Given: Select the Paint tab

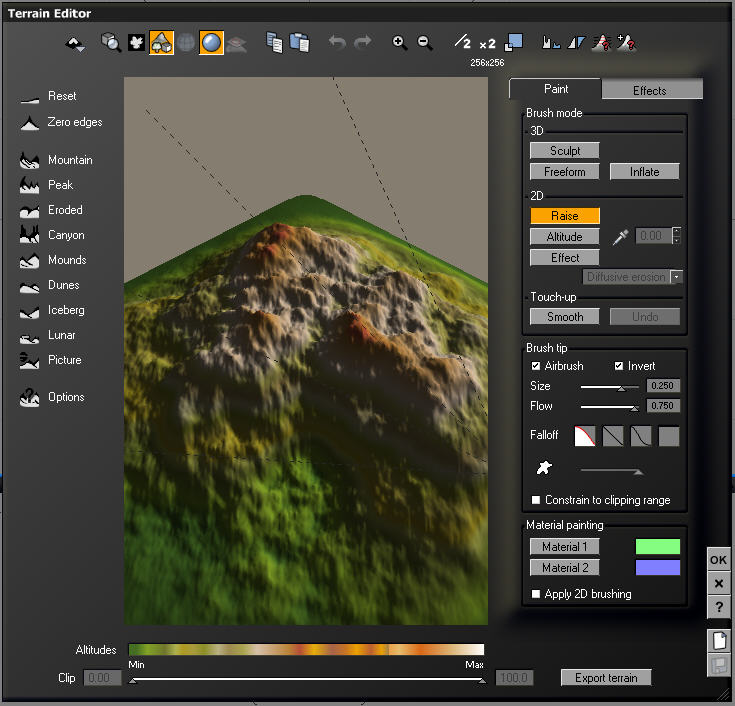Looking at the screenshot, I should (556, 89).
